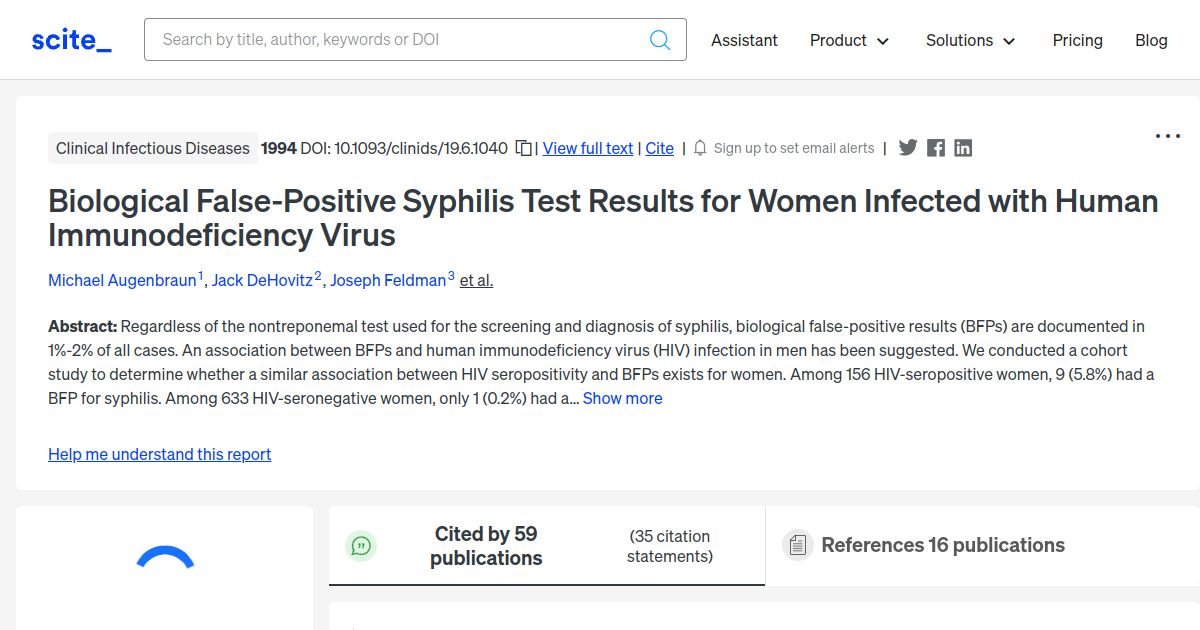Copy the article DOI using the copy icon
This screenshot has width=1200, height=630.
522,147
